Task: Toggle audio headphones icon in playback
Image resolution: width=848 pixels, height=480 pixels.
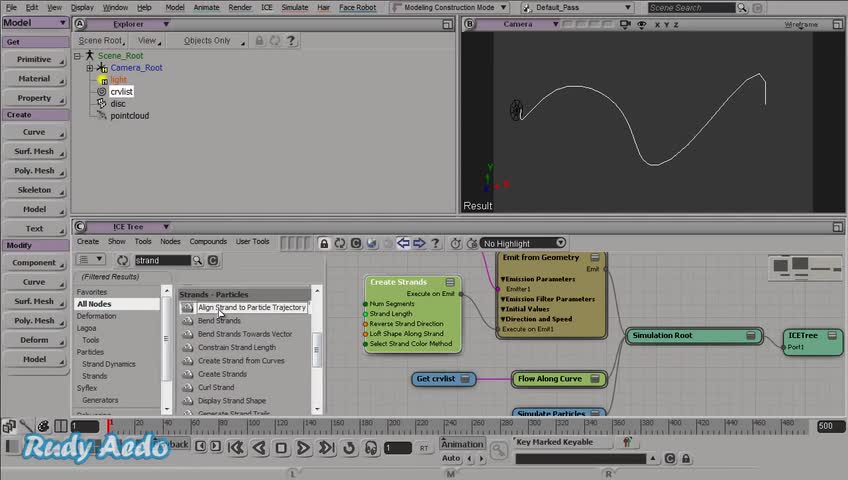Action: click(371, 448)
